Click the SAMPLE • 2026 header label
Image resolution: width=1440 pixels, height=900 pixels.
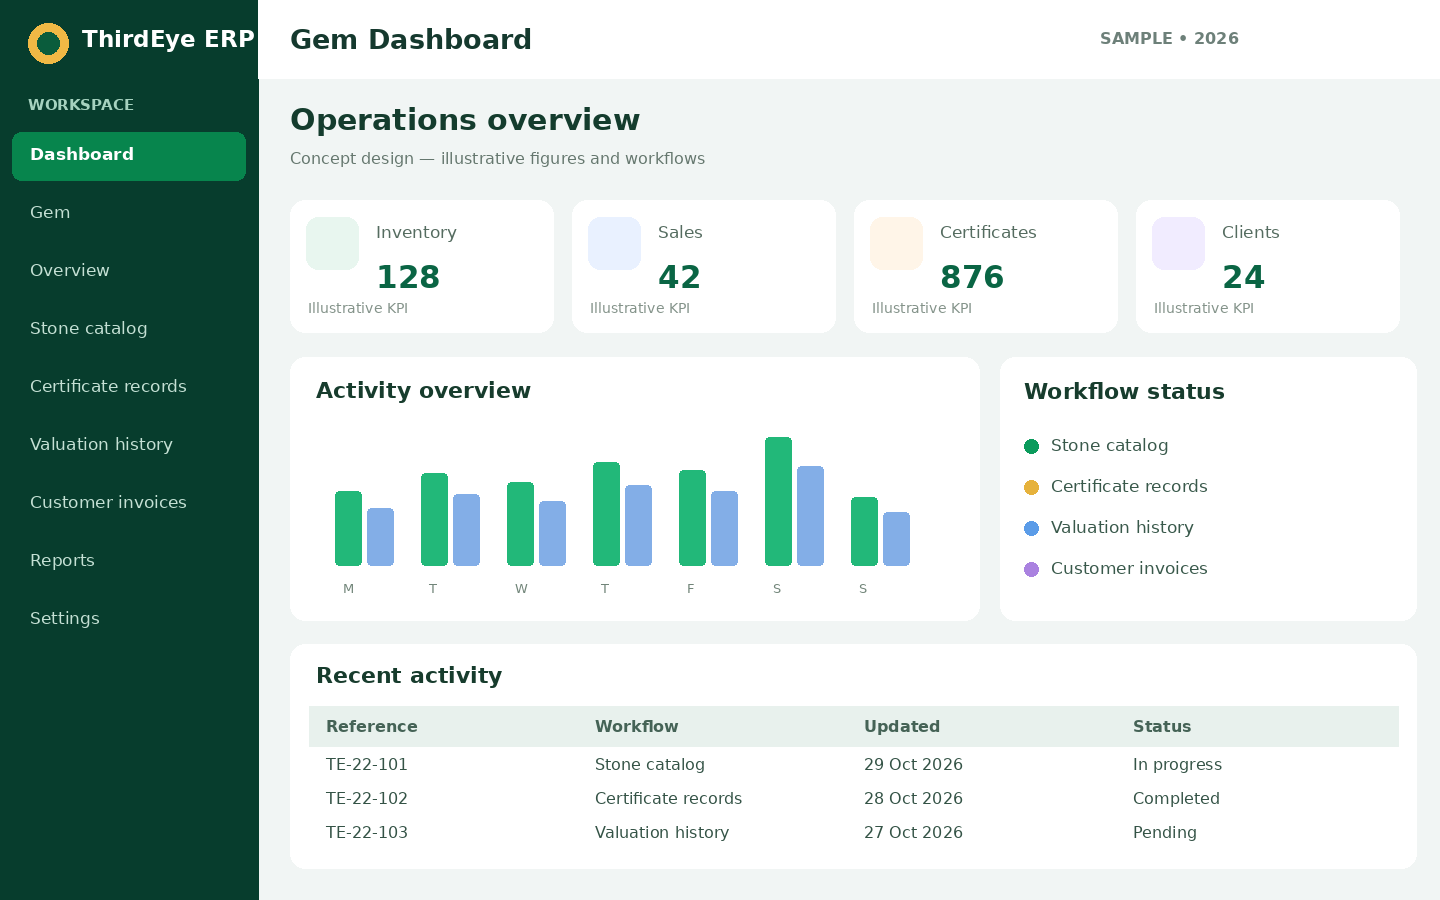(1169, 39)
